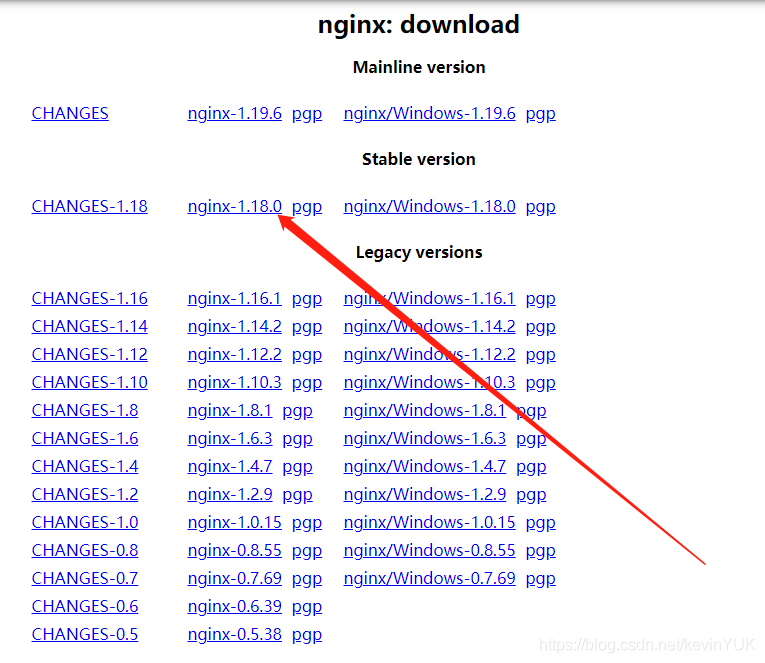Image resolution: width=765 pixels, height=663 pixels.
Task: Open CHANGES-1.18 link
Action: point(90,206)
